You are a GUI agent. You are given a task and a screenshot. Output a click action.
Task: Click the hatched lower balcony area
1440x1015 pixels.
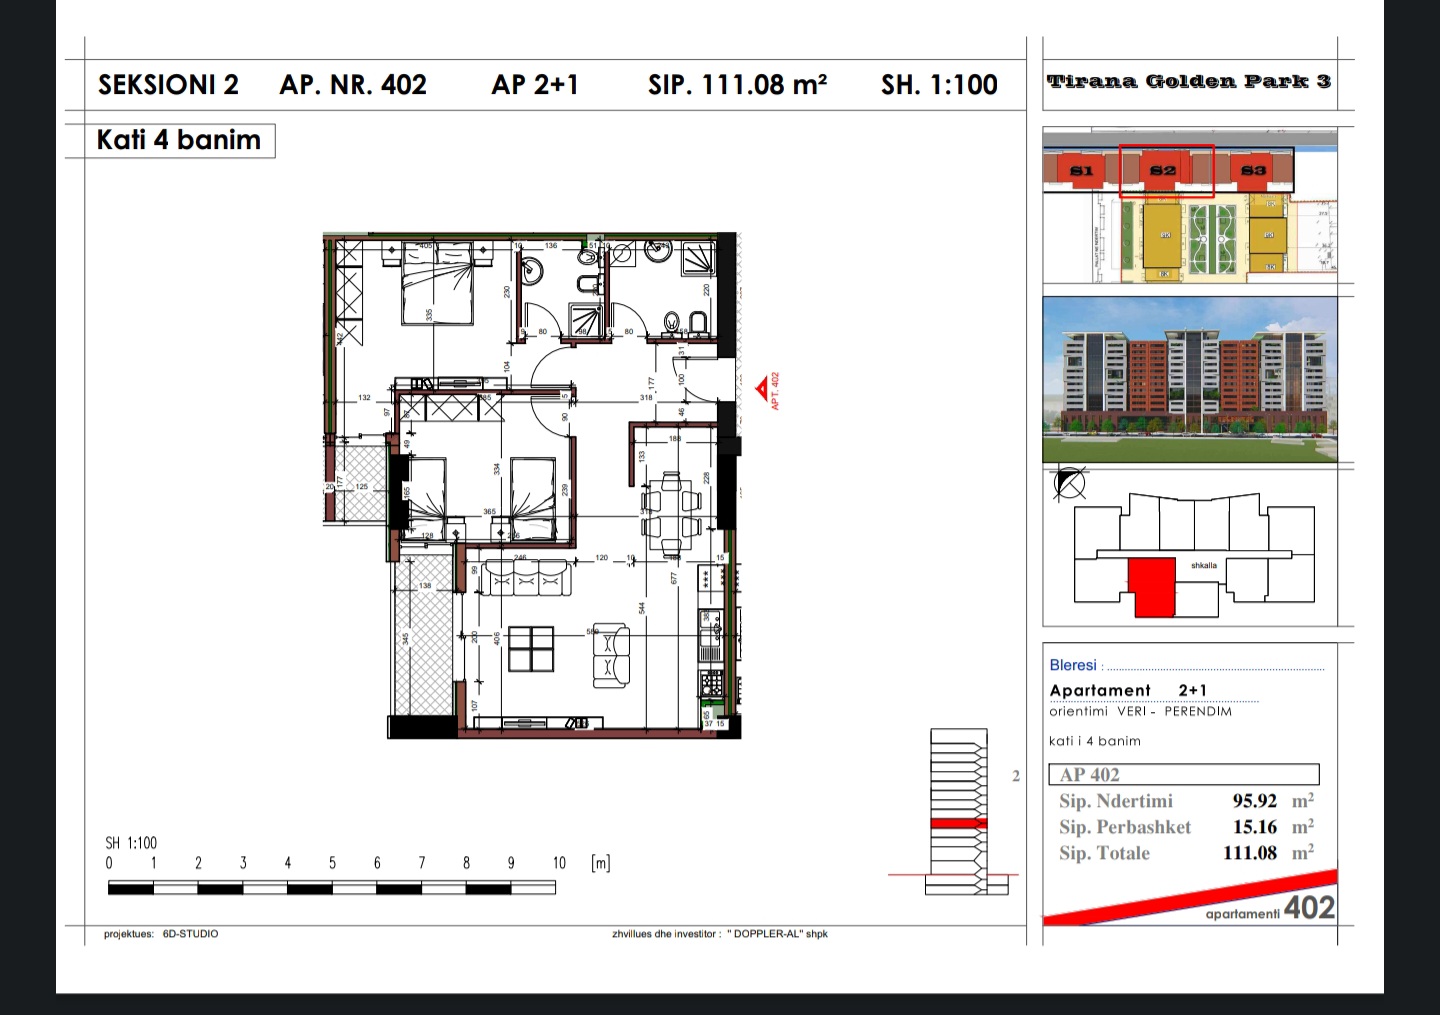(425, 638)
